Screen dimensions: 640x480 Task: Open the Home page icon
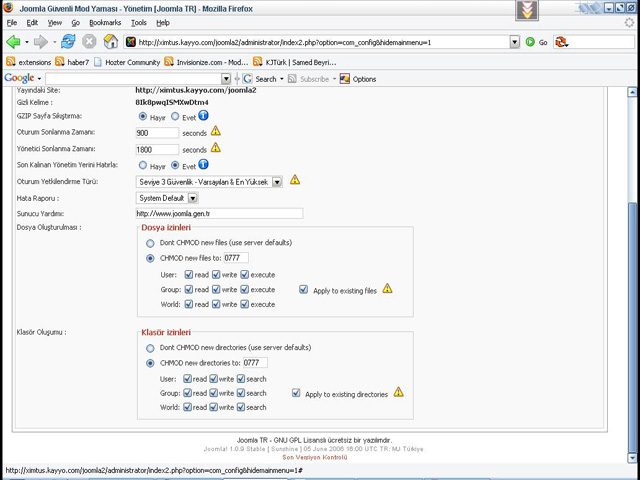pyautogui.click(x=110, y=42)
